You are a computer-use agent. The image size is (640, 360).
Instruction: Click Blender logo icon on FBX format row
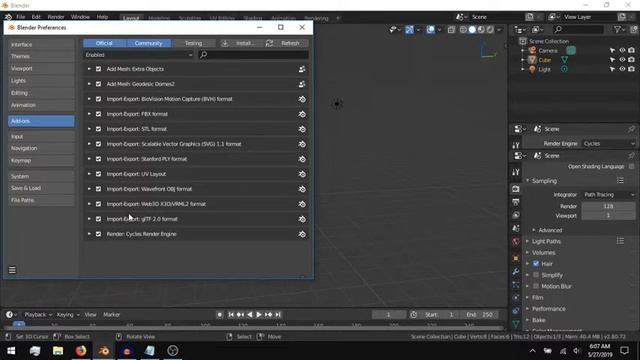pos(302,114)
